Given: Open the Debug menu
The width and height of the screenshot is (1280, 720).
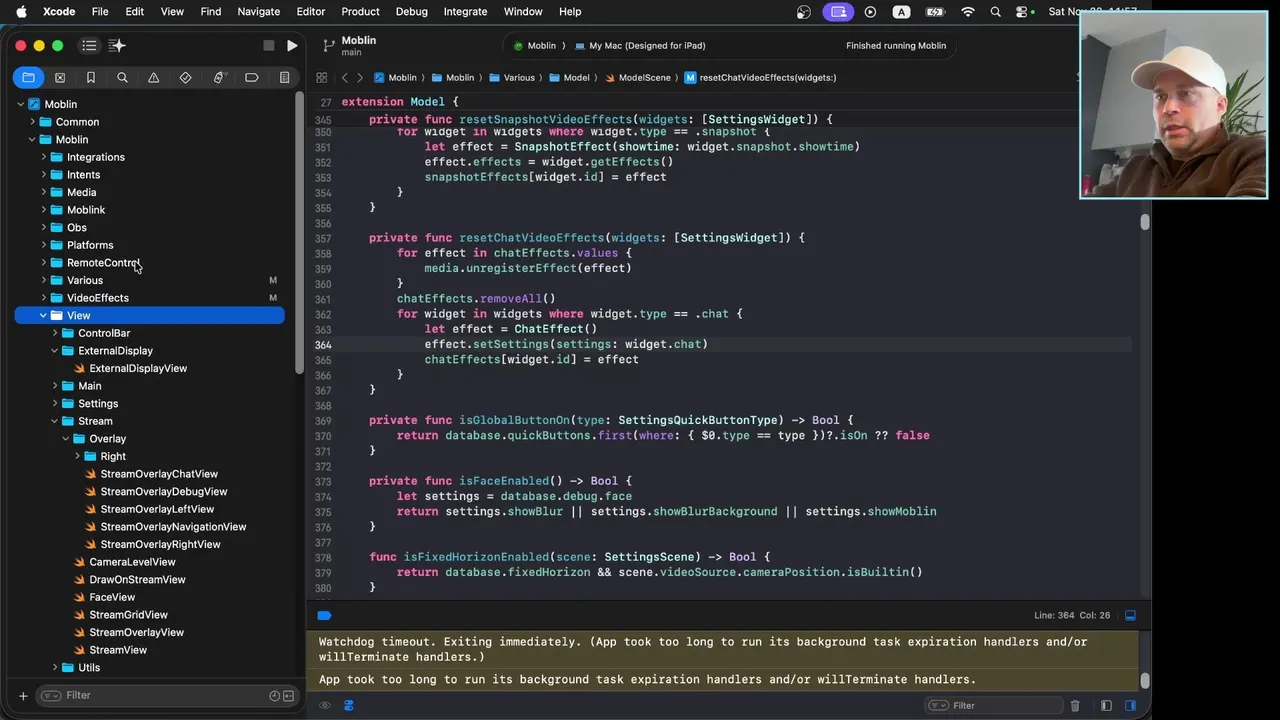Looking at the screenshot, I should click(411, 11).
